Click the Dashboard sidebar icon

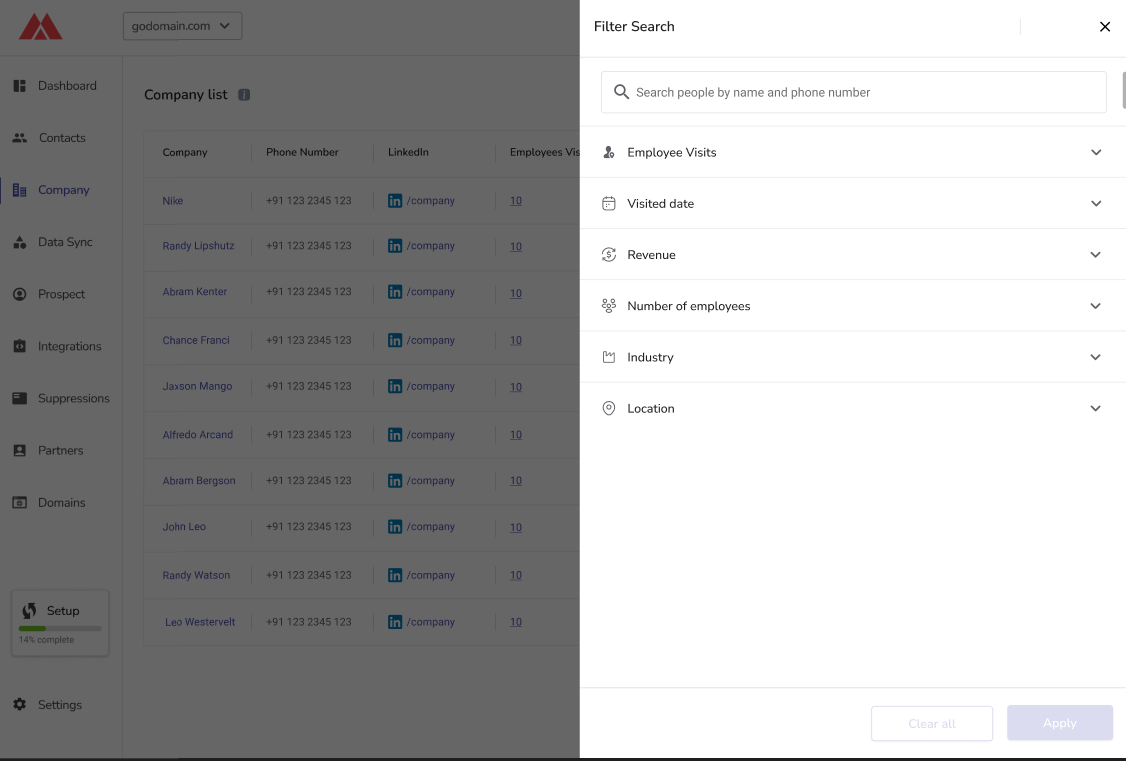19,85
